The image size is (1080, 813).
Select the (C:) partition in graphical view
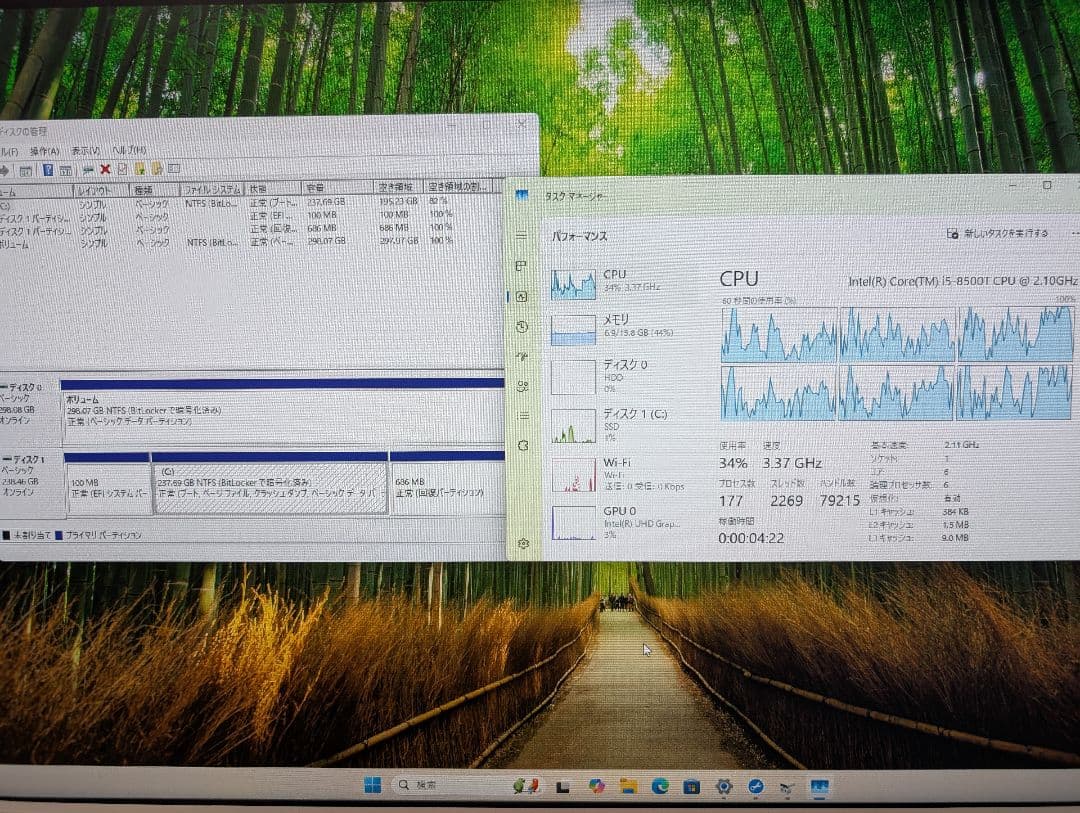270,487
